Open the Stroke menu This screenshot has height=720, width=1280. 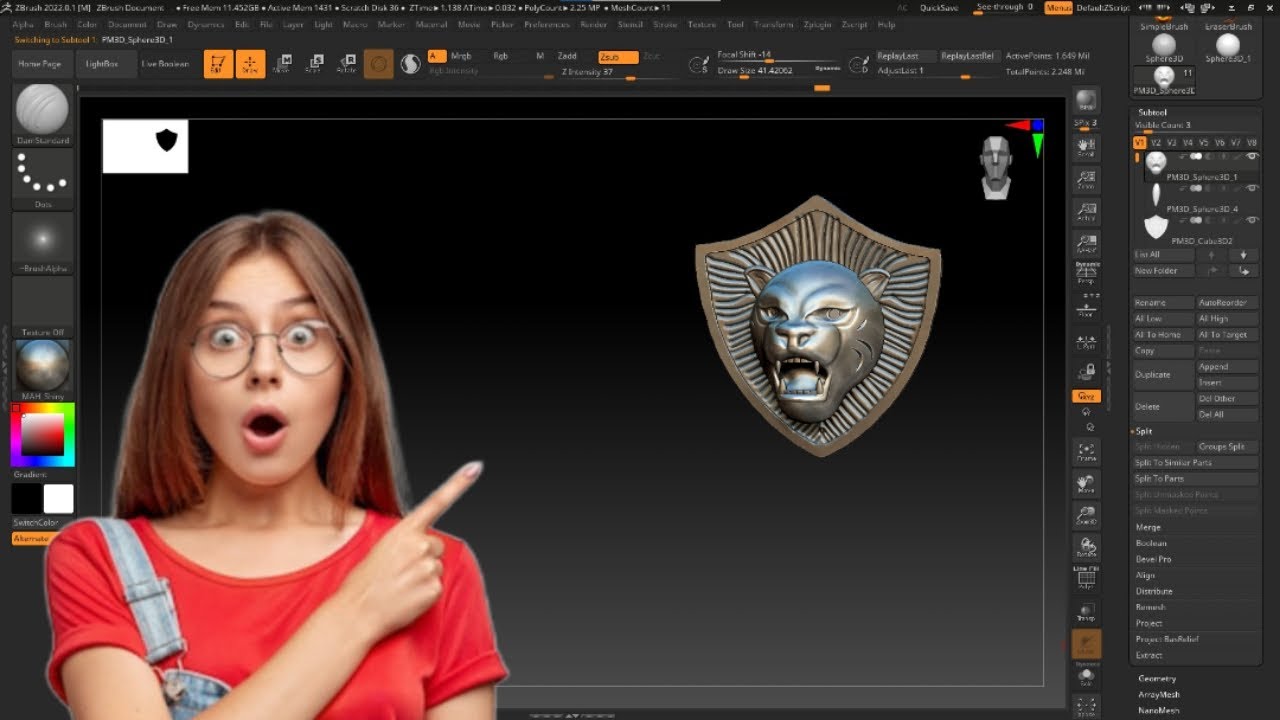[x=665, y=24]
